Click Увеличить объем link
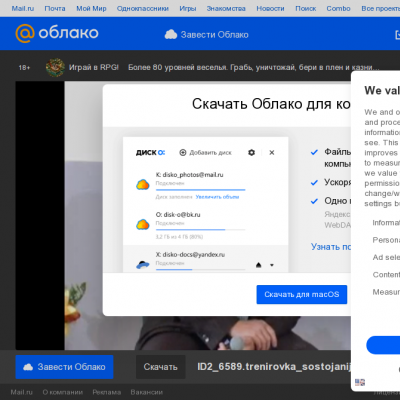The height and width of the screenshot is (400, 400). click(217, 197)
